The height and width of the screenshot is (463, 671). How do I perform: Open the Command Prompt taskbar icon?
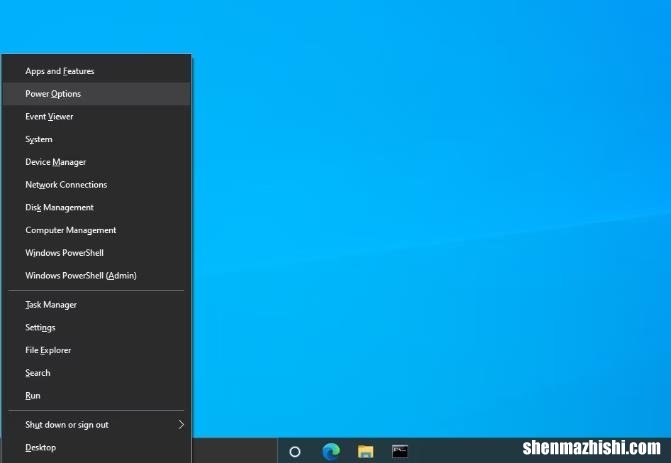point(400,451)
